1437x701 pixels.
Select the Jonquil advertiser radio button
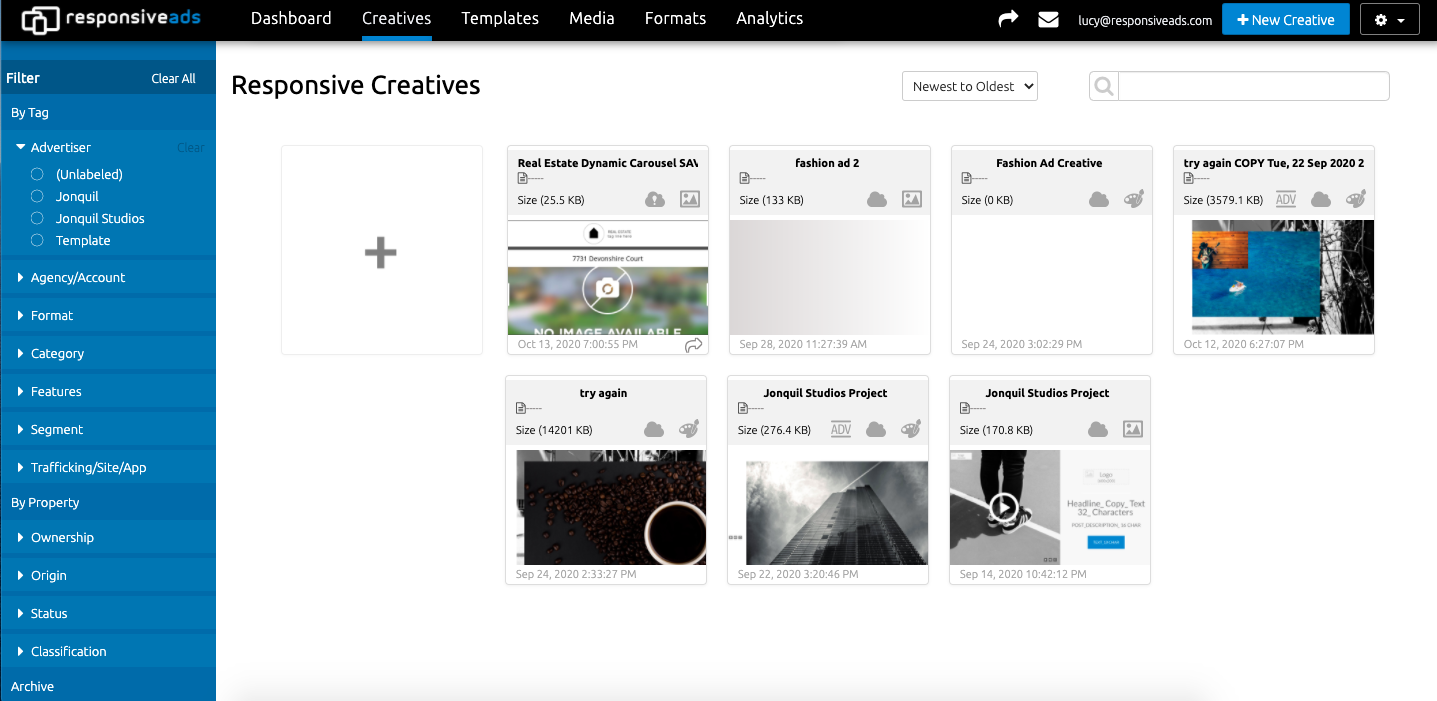37,196
